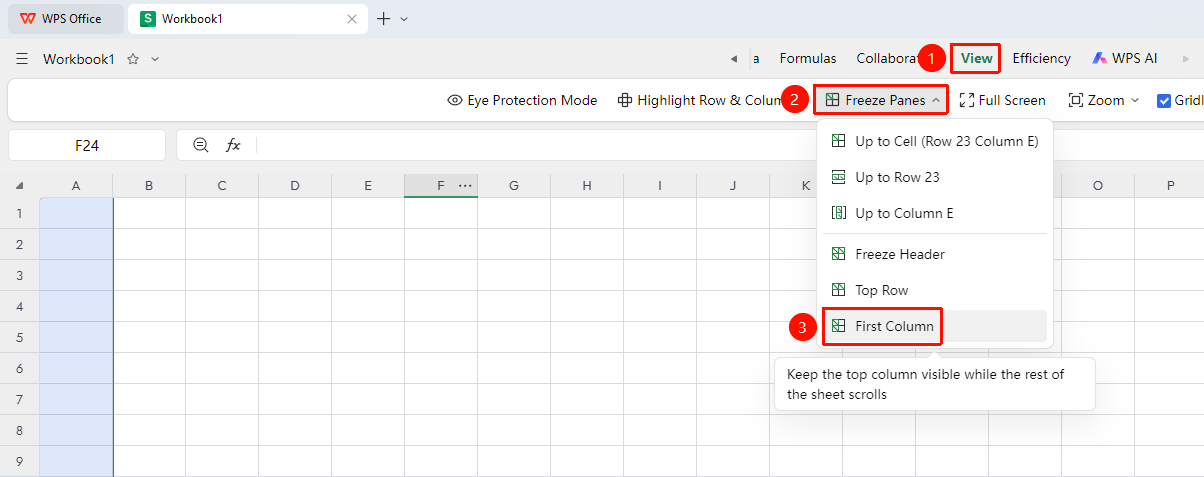Choose Up to Cell (Row 23 Column E)

coord(935,141)
